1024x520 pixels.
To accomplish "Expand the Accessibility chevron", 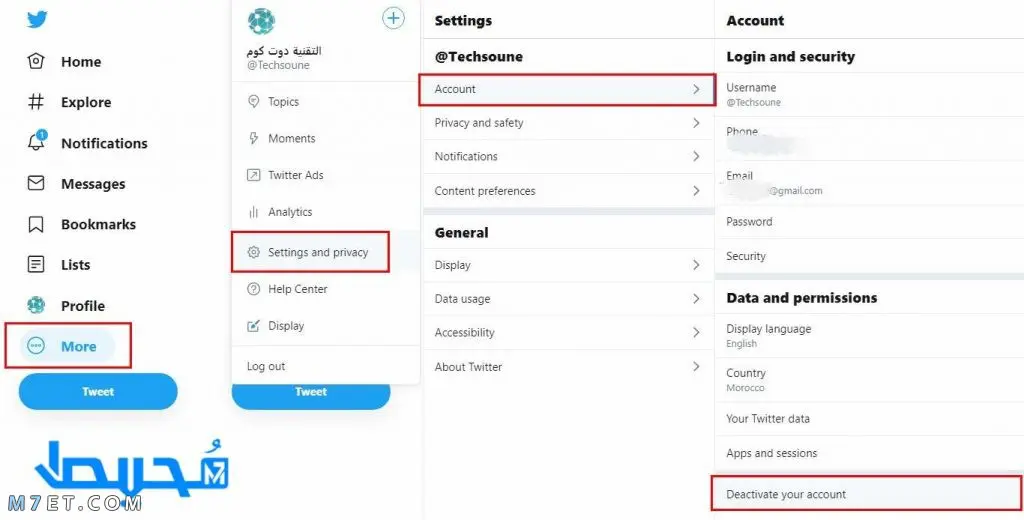I will click(696, 333).
